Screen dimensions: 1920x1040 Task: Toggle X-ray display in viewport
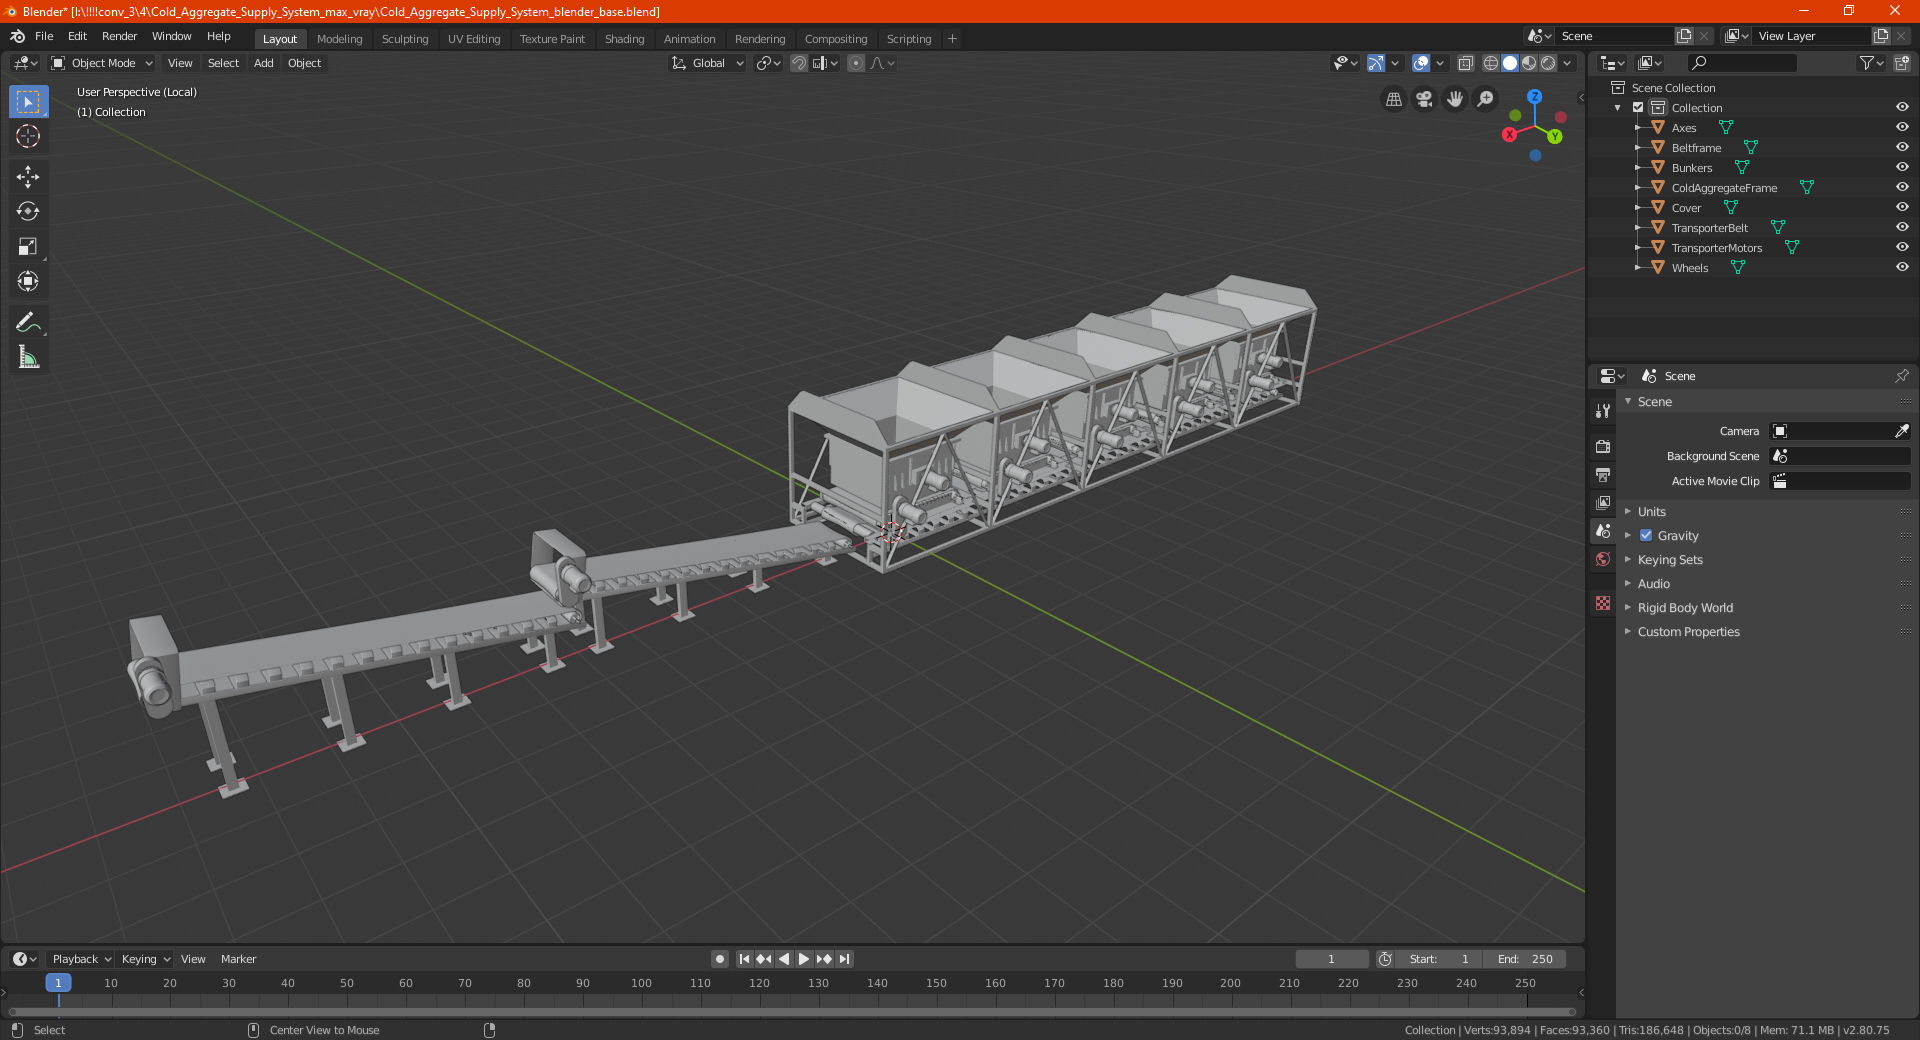click(x=1466, y=63)
